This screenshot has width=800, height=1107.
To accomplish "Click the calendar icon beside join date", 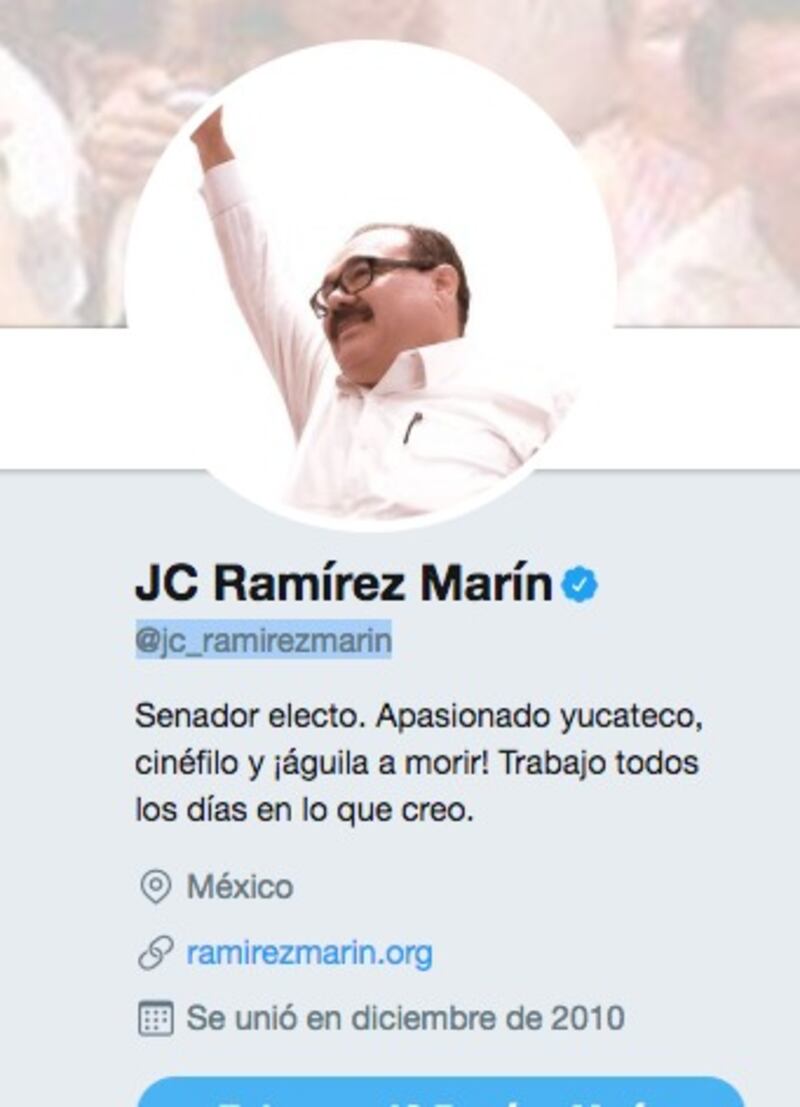I will [155, 1018].
